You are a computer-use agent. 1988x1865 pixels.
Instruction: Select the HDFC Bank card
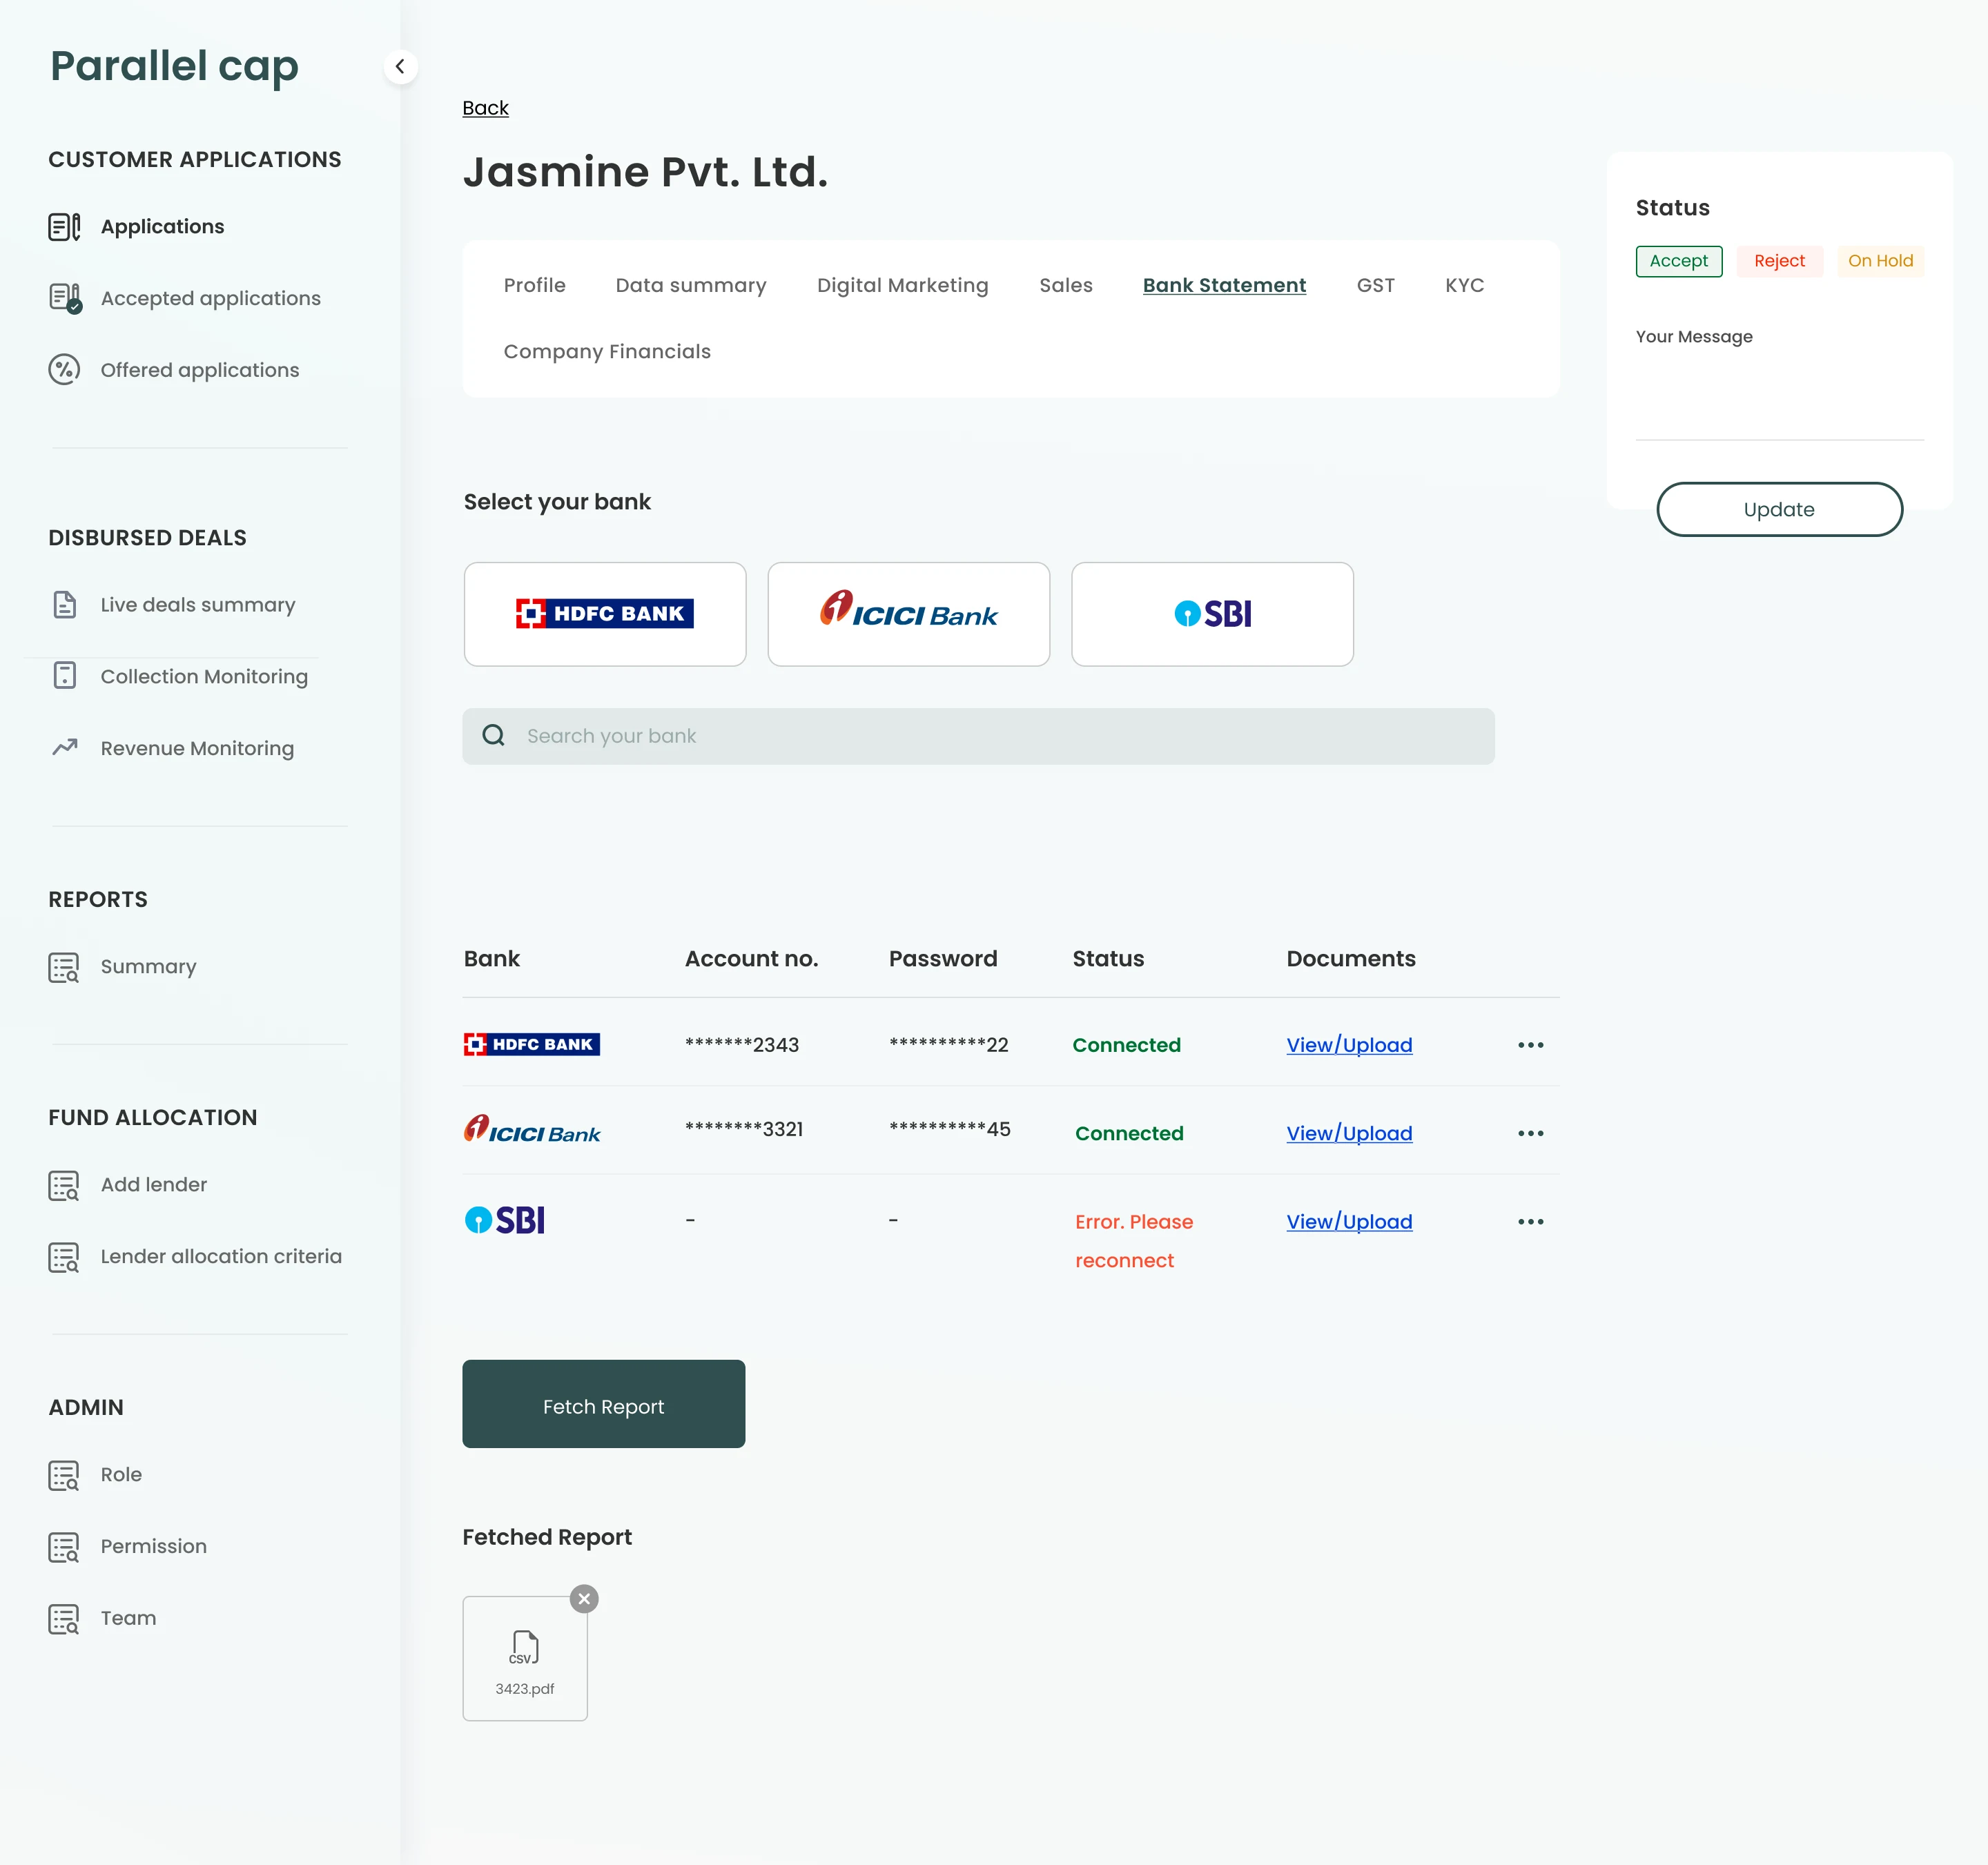(605, 614)
